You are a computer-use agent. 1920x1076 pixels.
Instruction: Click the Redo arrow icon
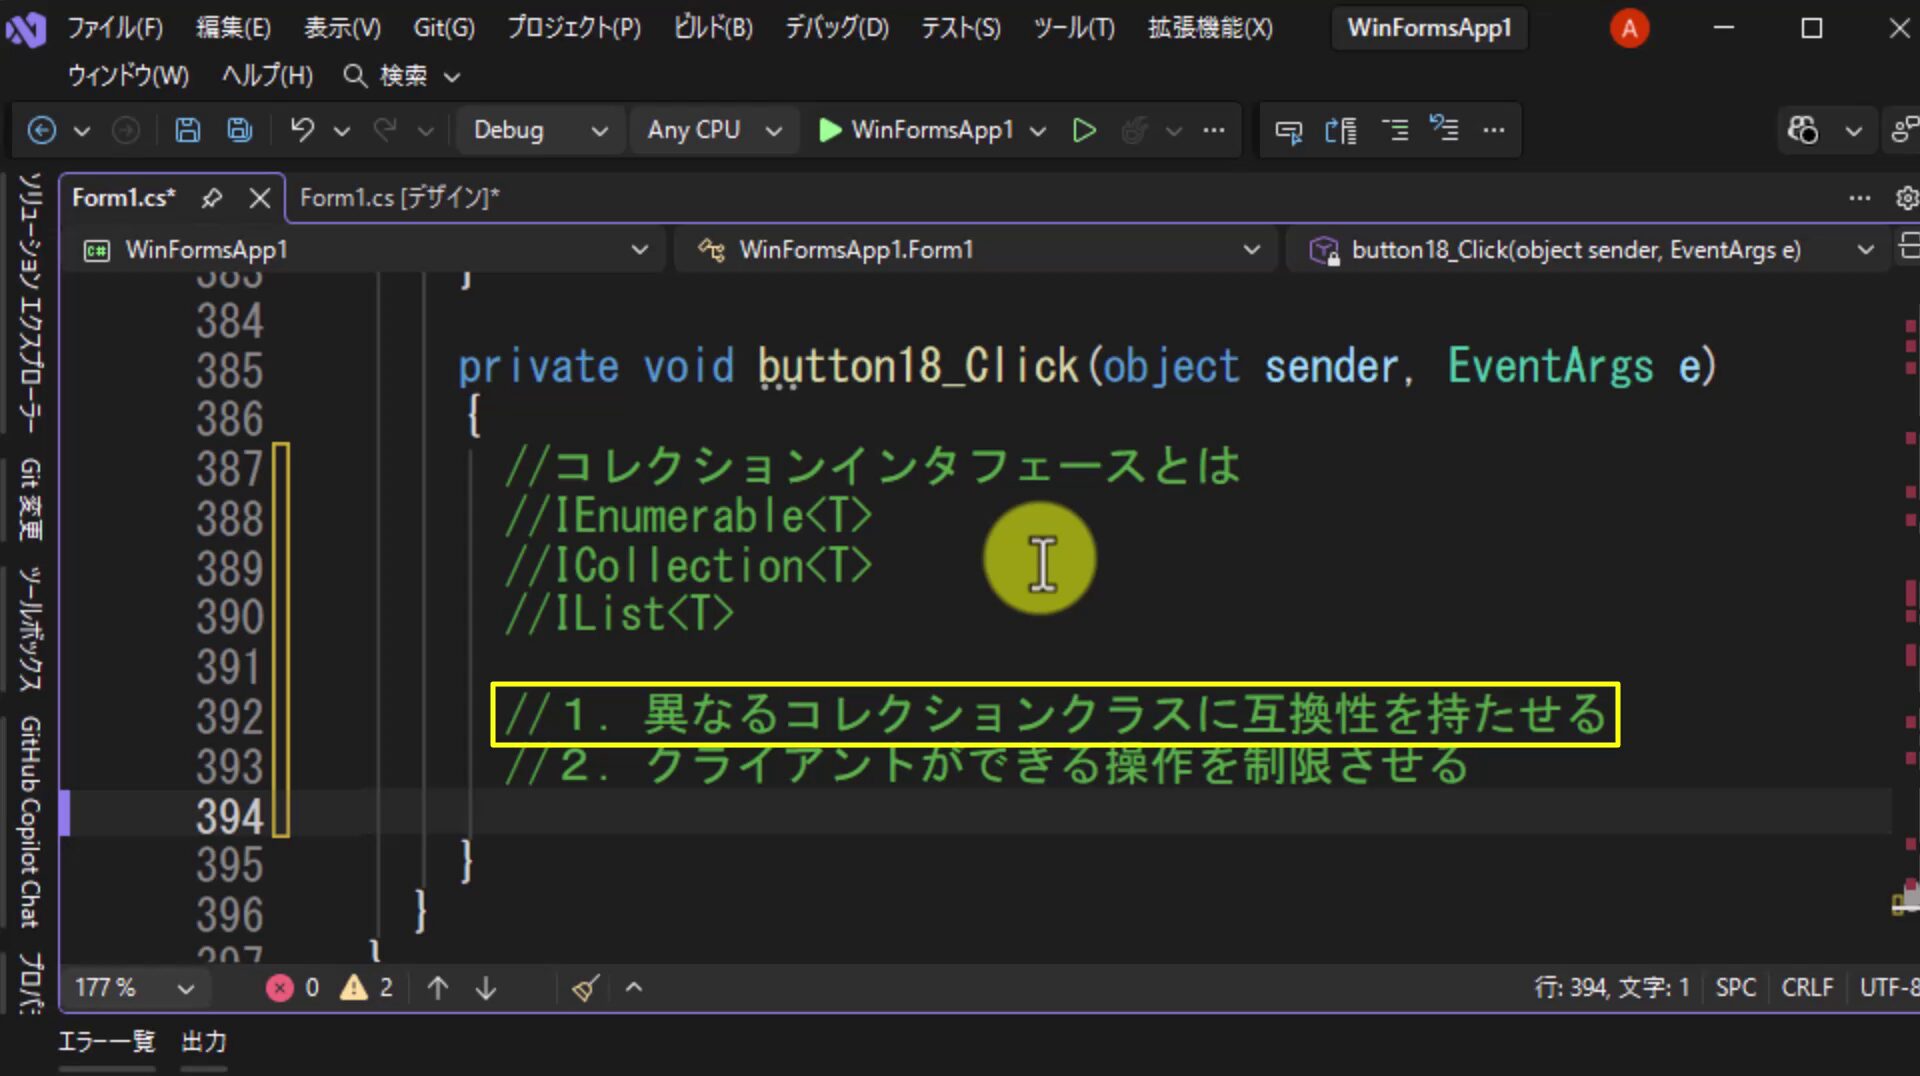(385, 130)
